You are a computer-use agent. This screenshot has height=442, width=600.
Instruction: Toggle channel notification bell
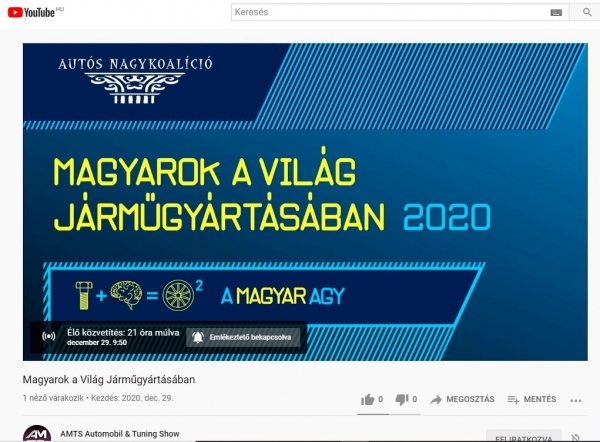pyautogui.click(x=576, y=437)
